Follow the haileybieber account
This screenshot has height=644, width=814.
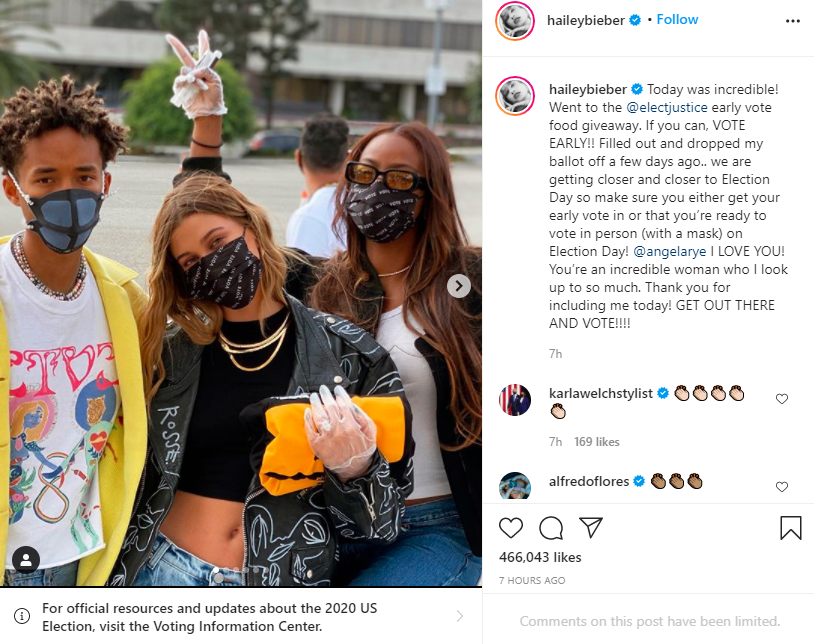[x=677, y=20]
